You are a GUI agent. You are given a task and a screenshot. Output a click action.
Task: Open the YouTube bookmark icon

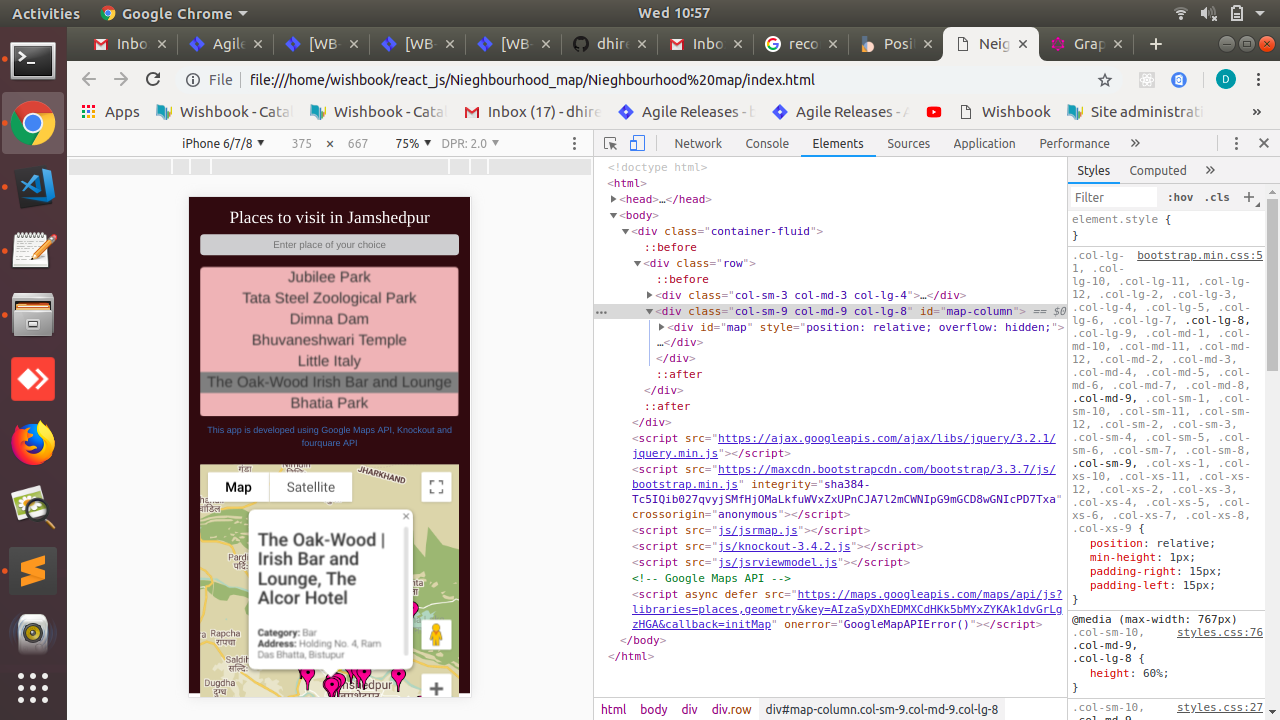(934, 112)
